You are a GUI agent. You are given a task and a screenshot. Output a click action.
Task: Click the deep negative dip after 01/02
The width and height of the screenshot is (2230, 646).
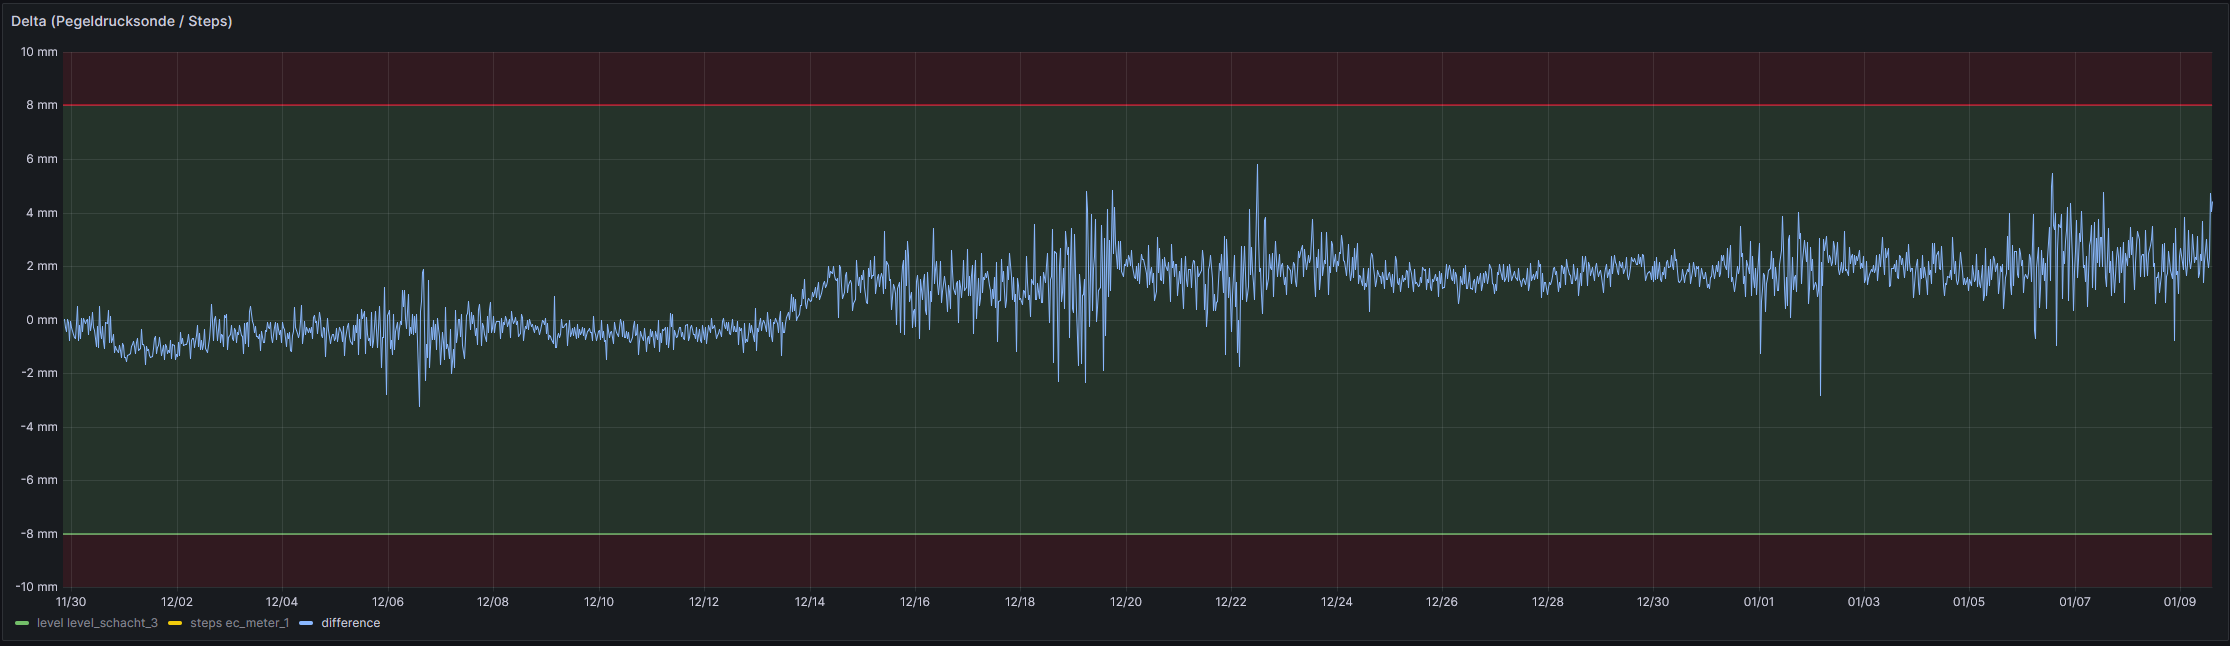(1820, 393)
